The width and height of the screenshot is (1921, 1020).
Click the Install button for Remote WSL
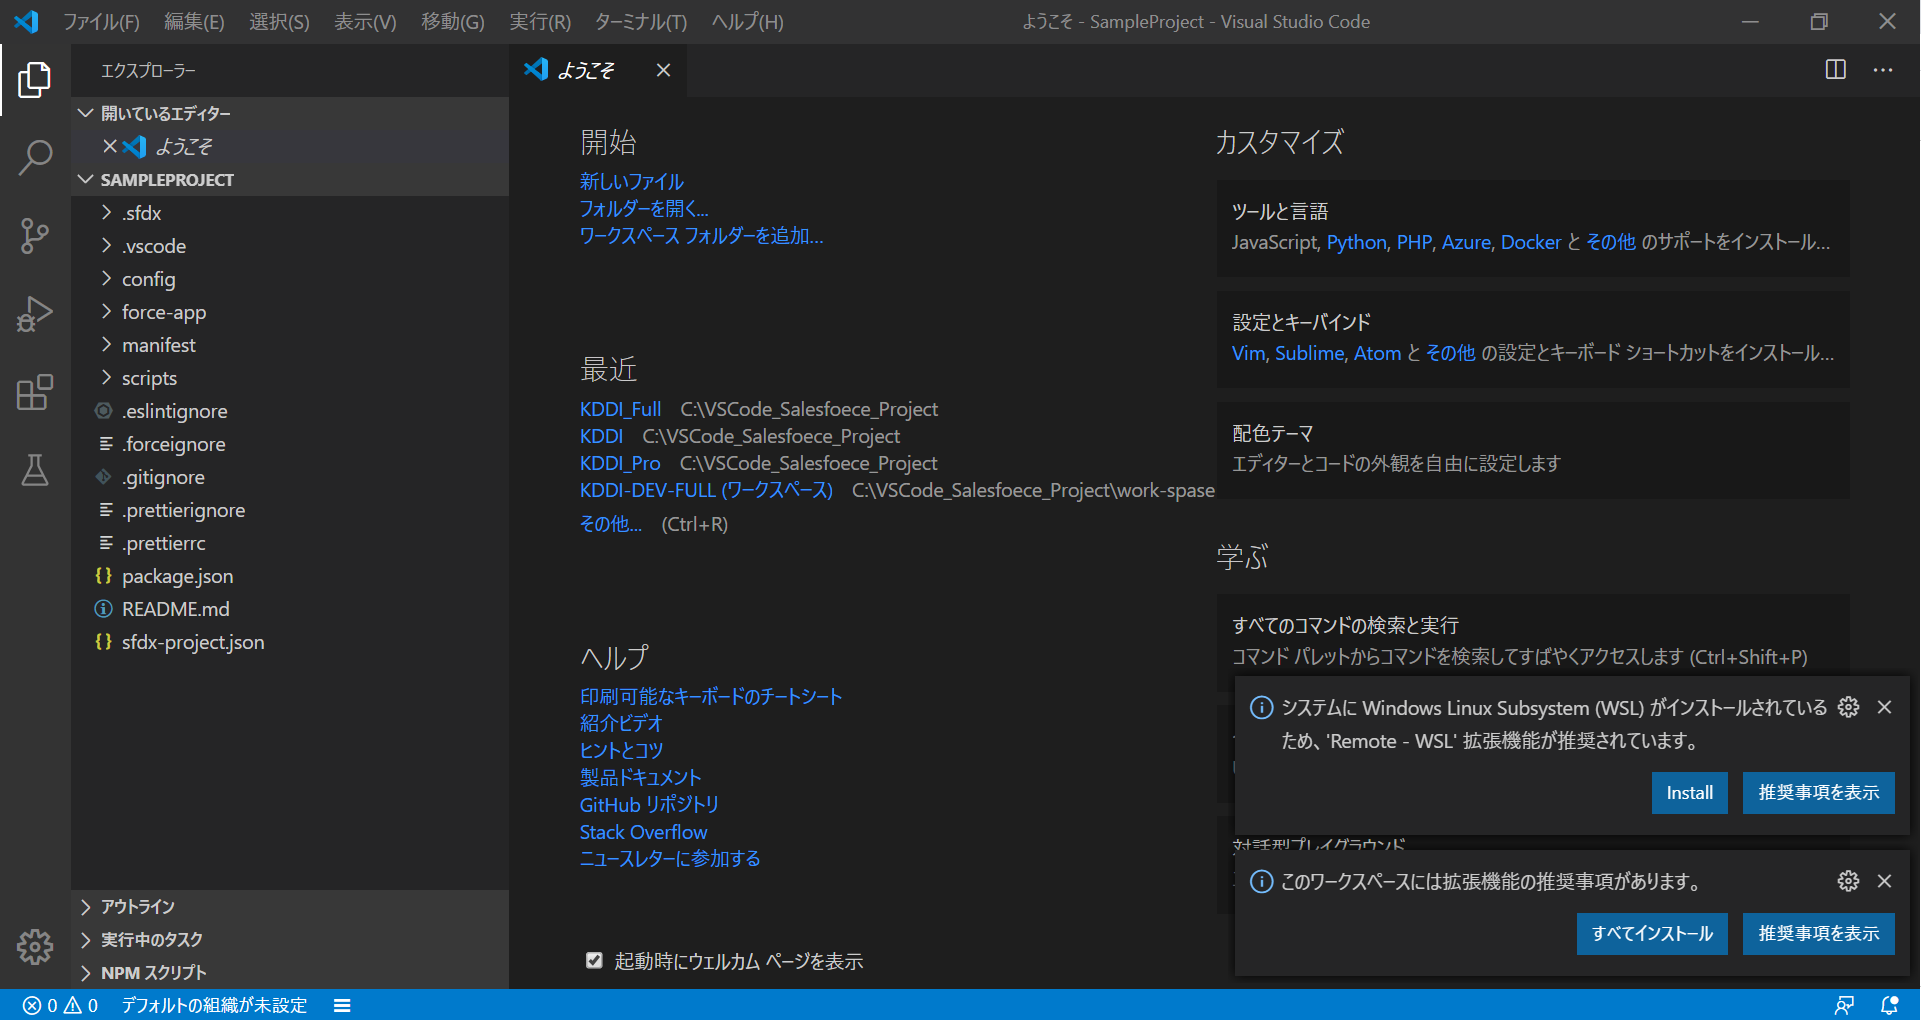[x=1689, y=793]
